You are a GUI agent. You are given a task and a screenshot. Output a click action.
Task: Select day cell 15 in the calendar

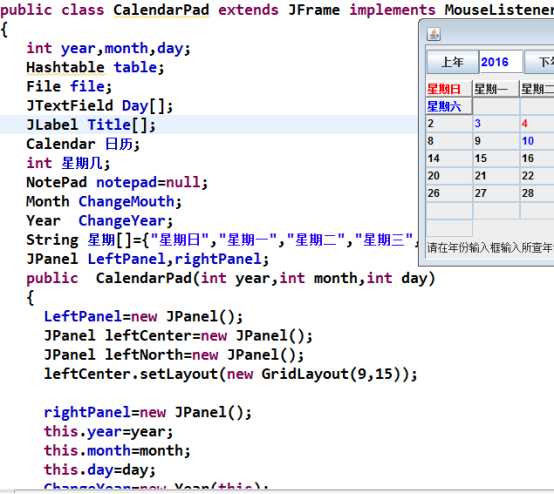(x=496, y=158)
